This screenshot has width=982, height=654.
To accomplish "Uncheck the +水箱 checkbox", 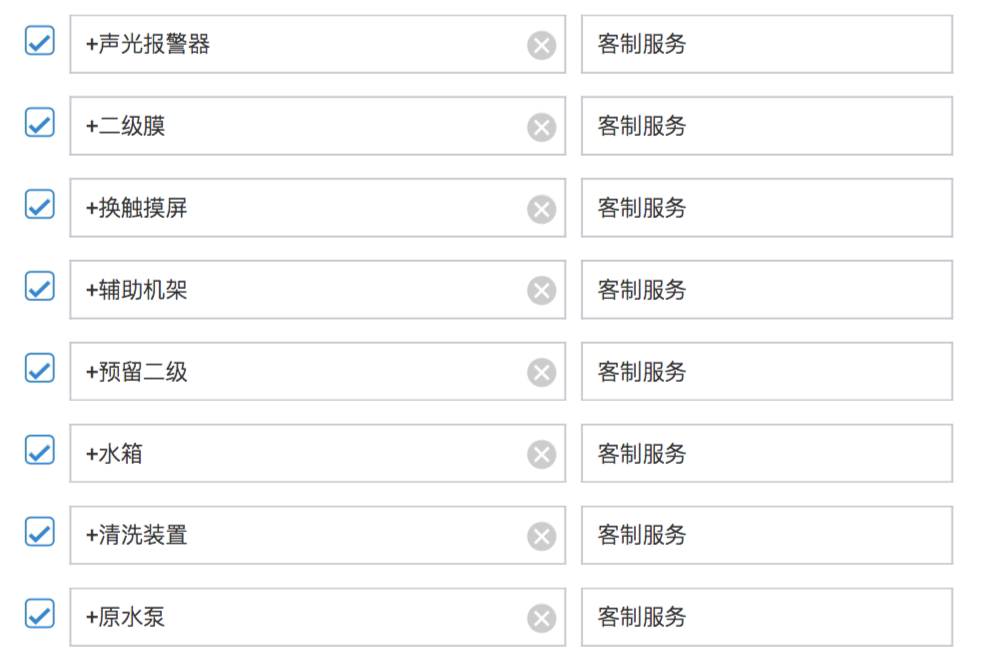I will [x=38, y=450].
